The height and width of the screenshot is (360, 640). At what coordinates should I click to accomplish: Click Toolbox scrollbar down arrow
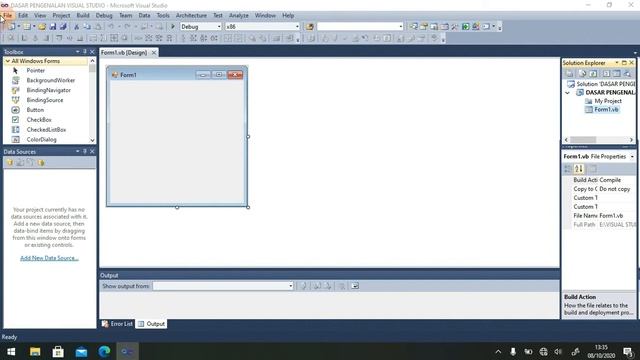(92, 140)
